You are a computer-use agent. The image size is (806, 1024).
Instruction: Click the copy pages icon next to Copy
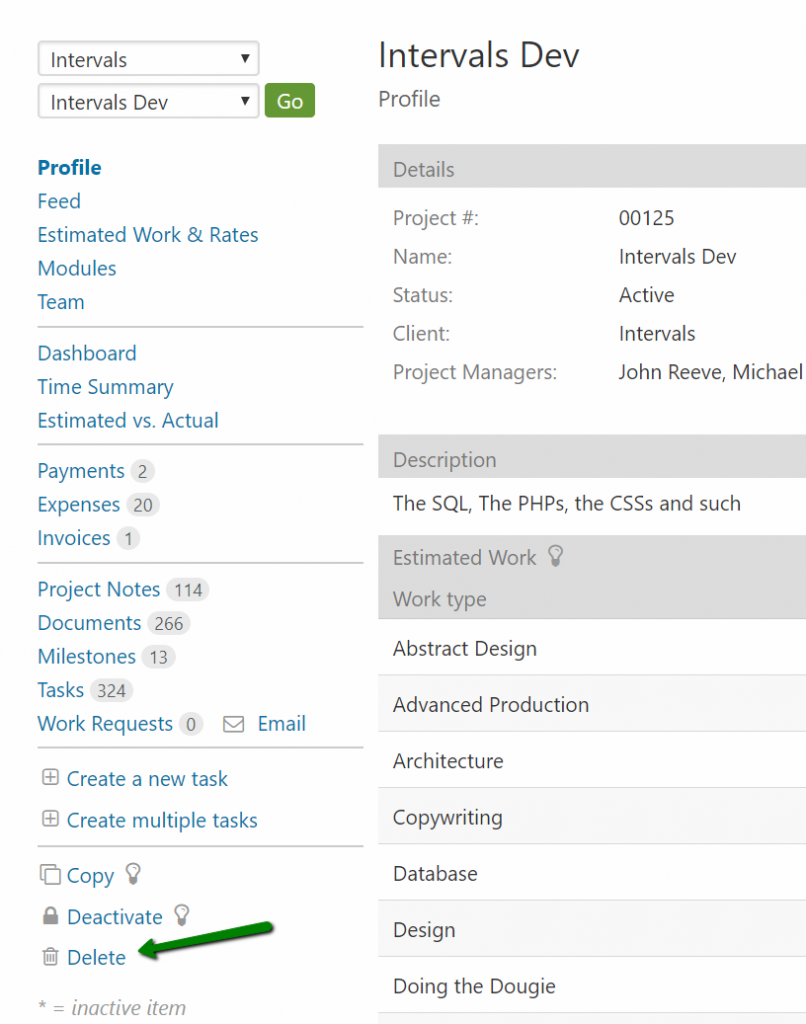49,875
